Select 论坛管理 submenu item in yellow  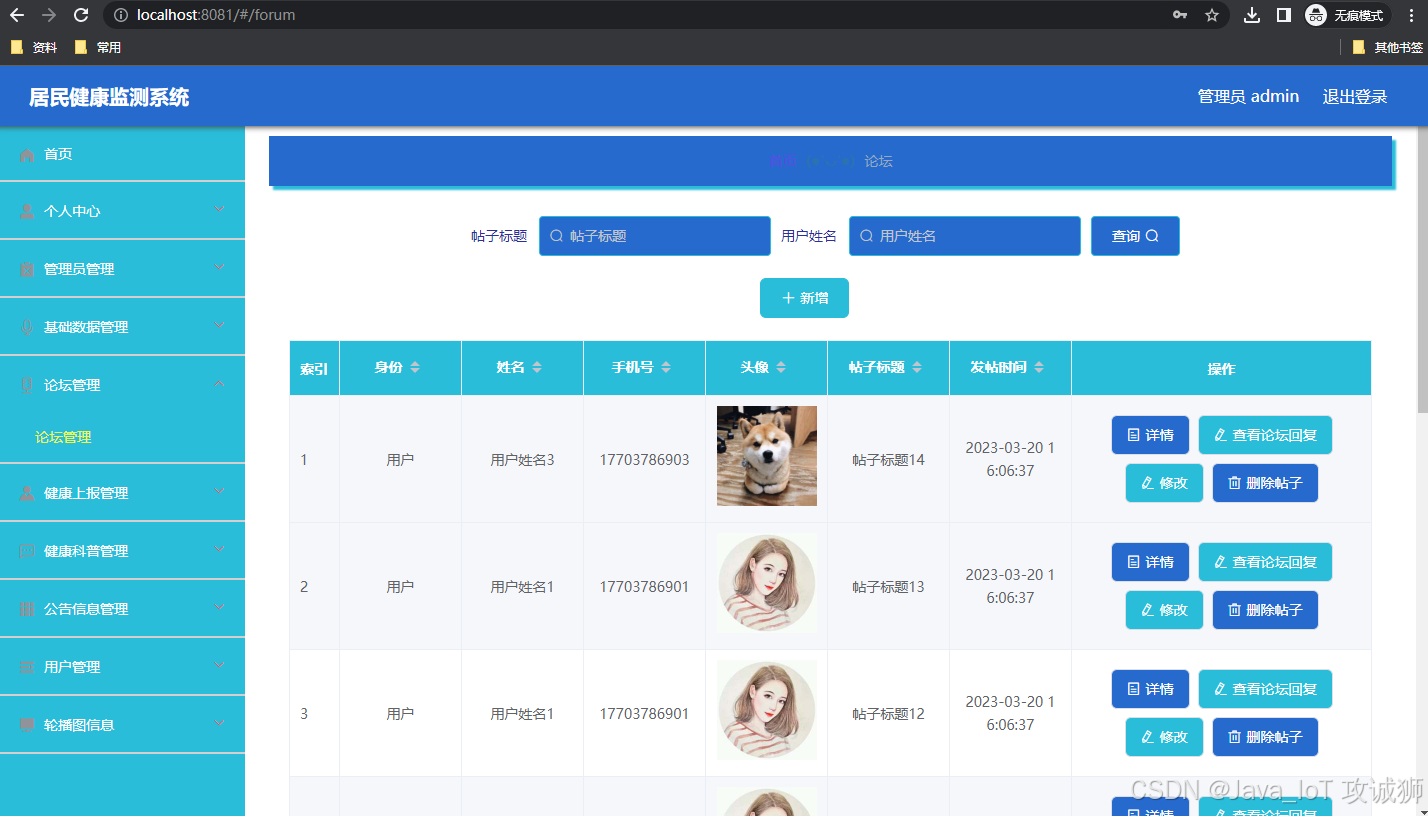(63, 437)
